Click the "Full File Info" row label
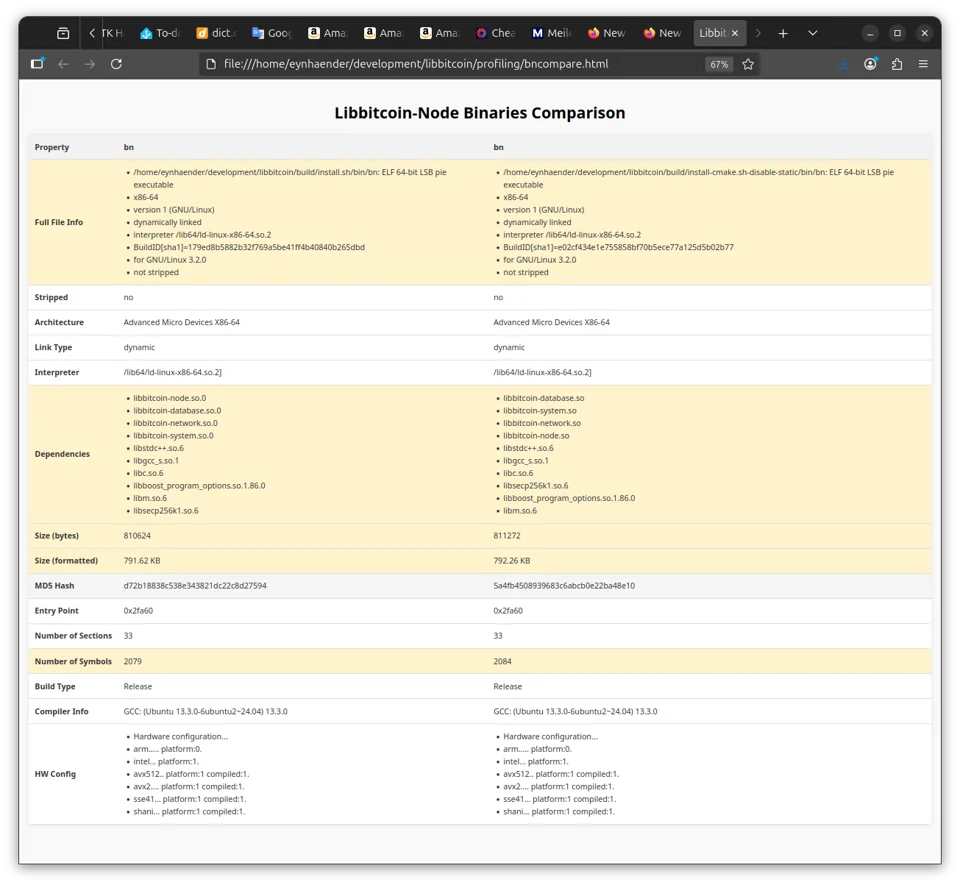Viewport: 960px width, 885px height. [59, 222]
